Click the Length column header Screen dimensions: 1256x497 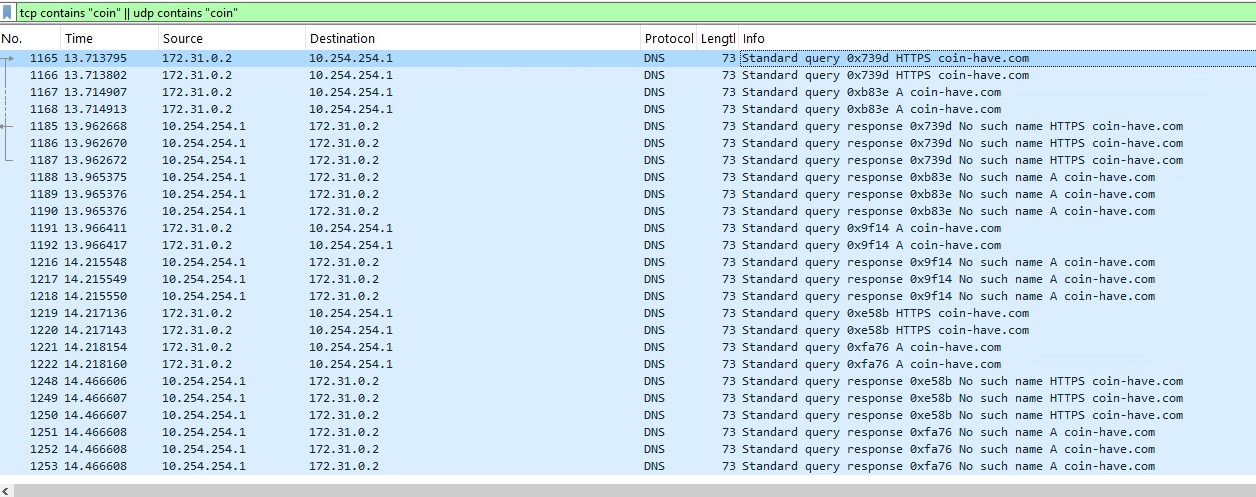pos(716,39)
